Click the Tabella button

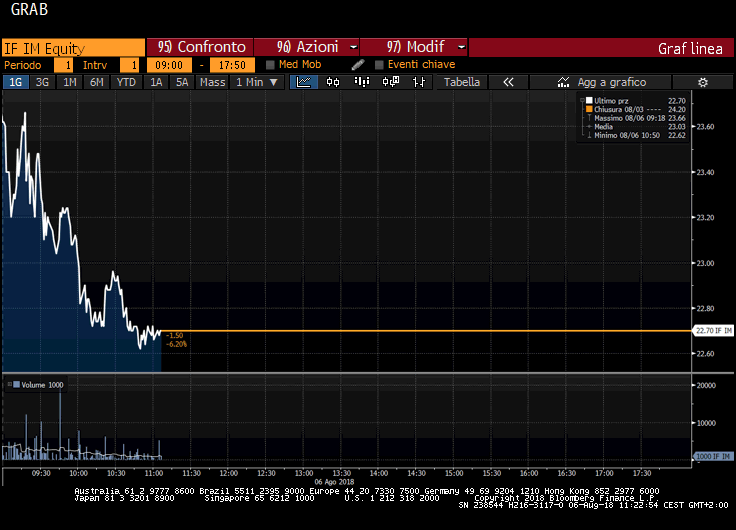pos(462,82)
